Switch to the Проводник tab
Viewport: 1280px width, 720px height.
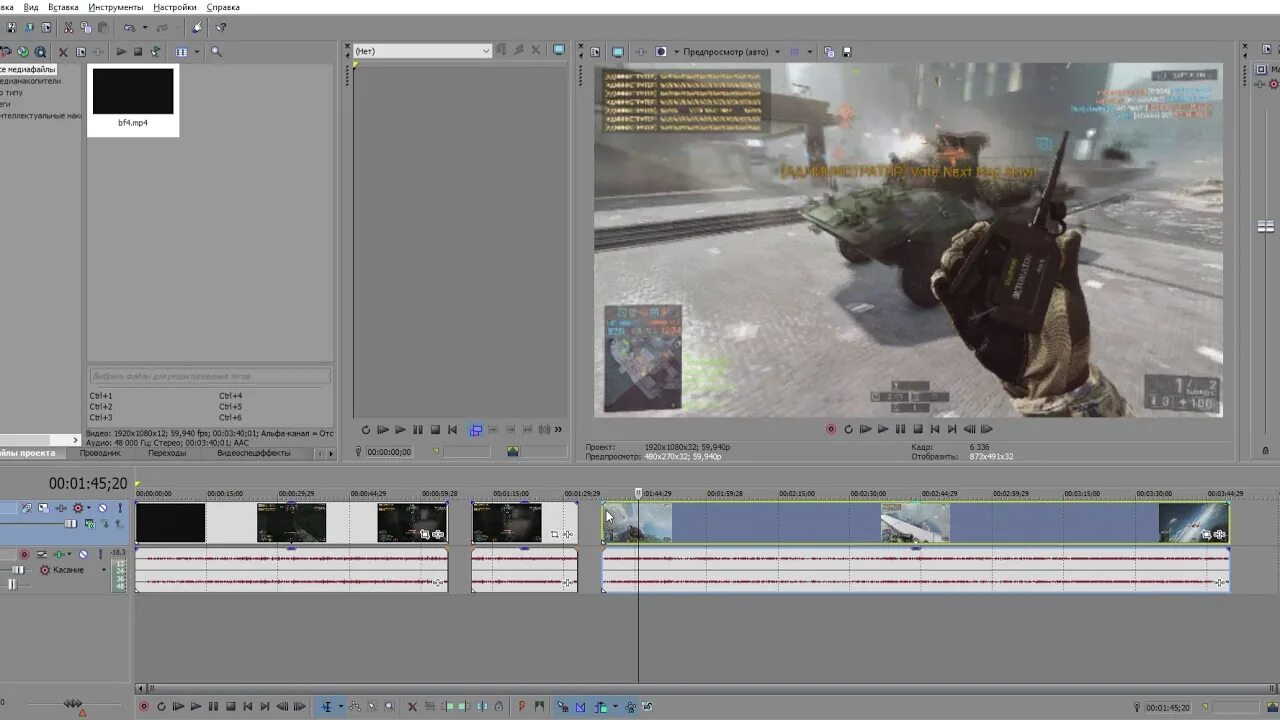click(100, 453)
